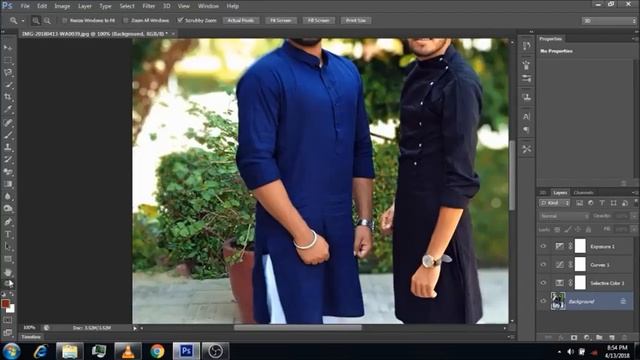Open workspace switcher dropdown top right

point(609,20)
